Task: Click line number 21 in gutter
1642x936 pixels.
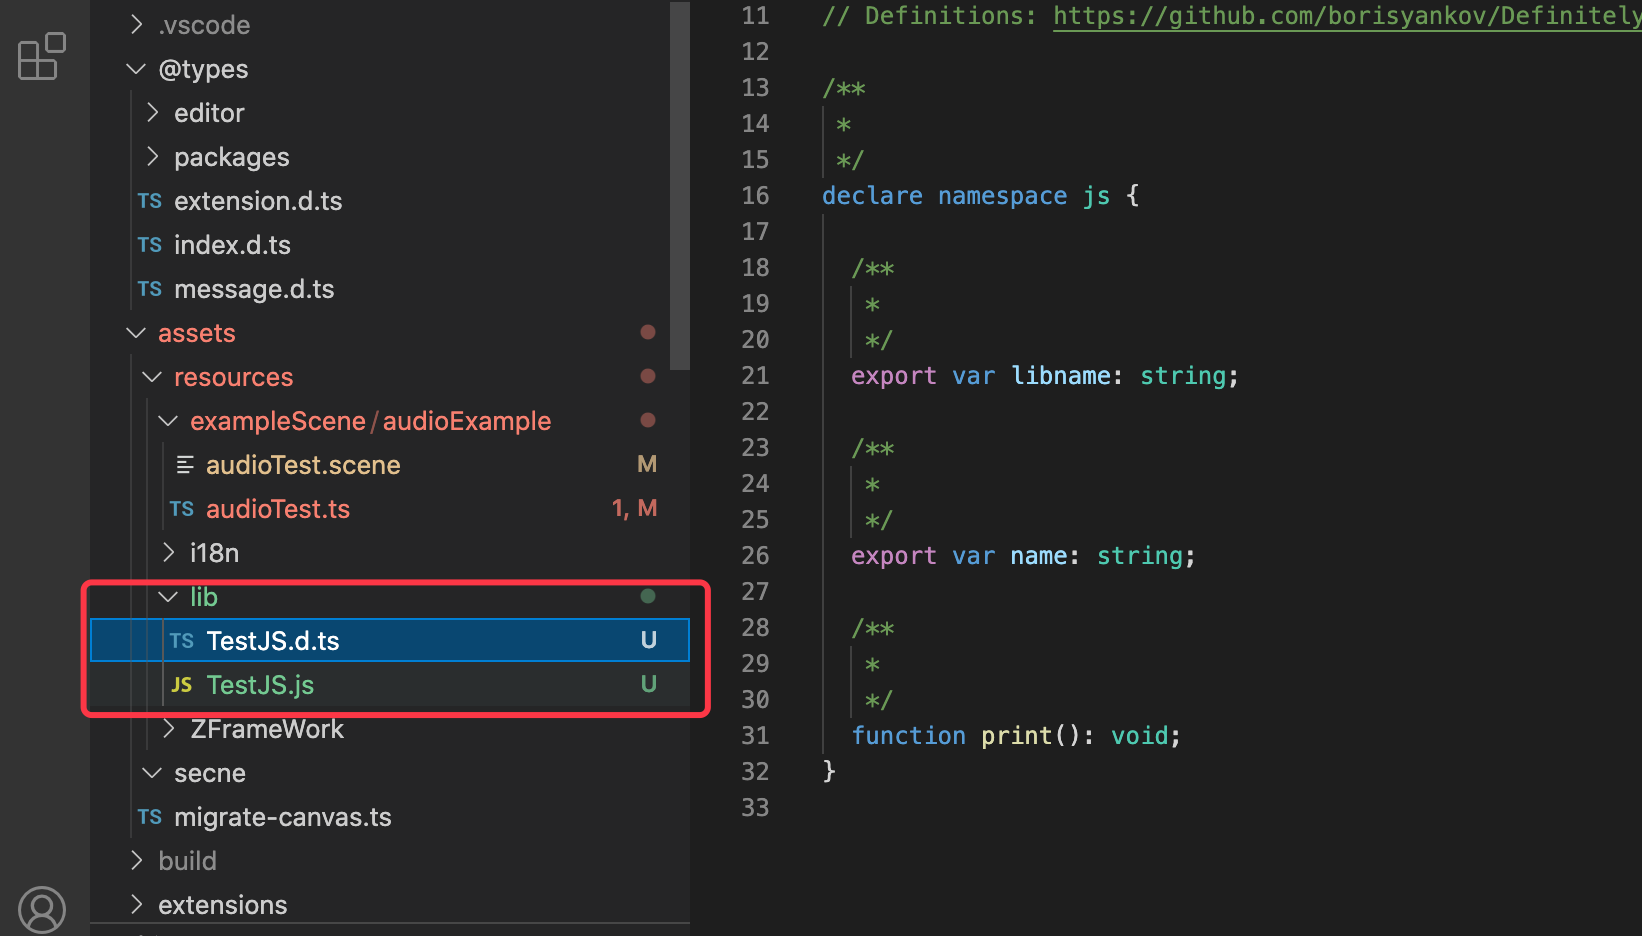Action: (x=755, y=376)
